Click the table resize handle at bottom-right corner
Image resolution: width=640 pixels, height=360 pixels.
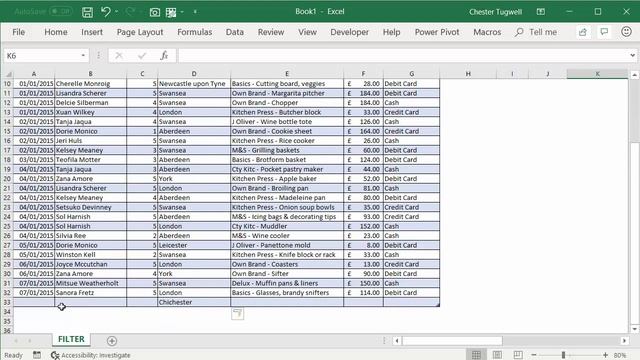tap(438, 304)
